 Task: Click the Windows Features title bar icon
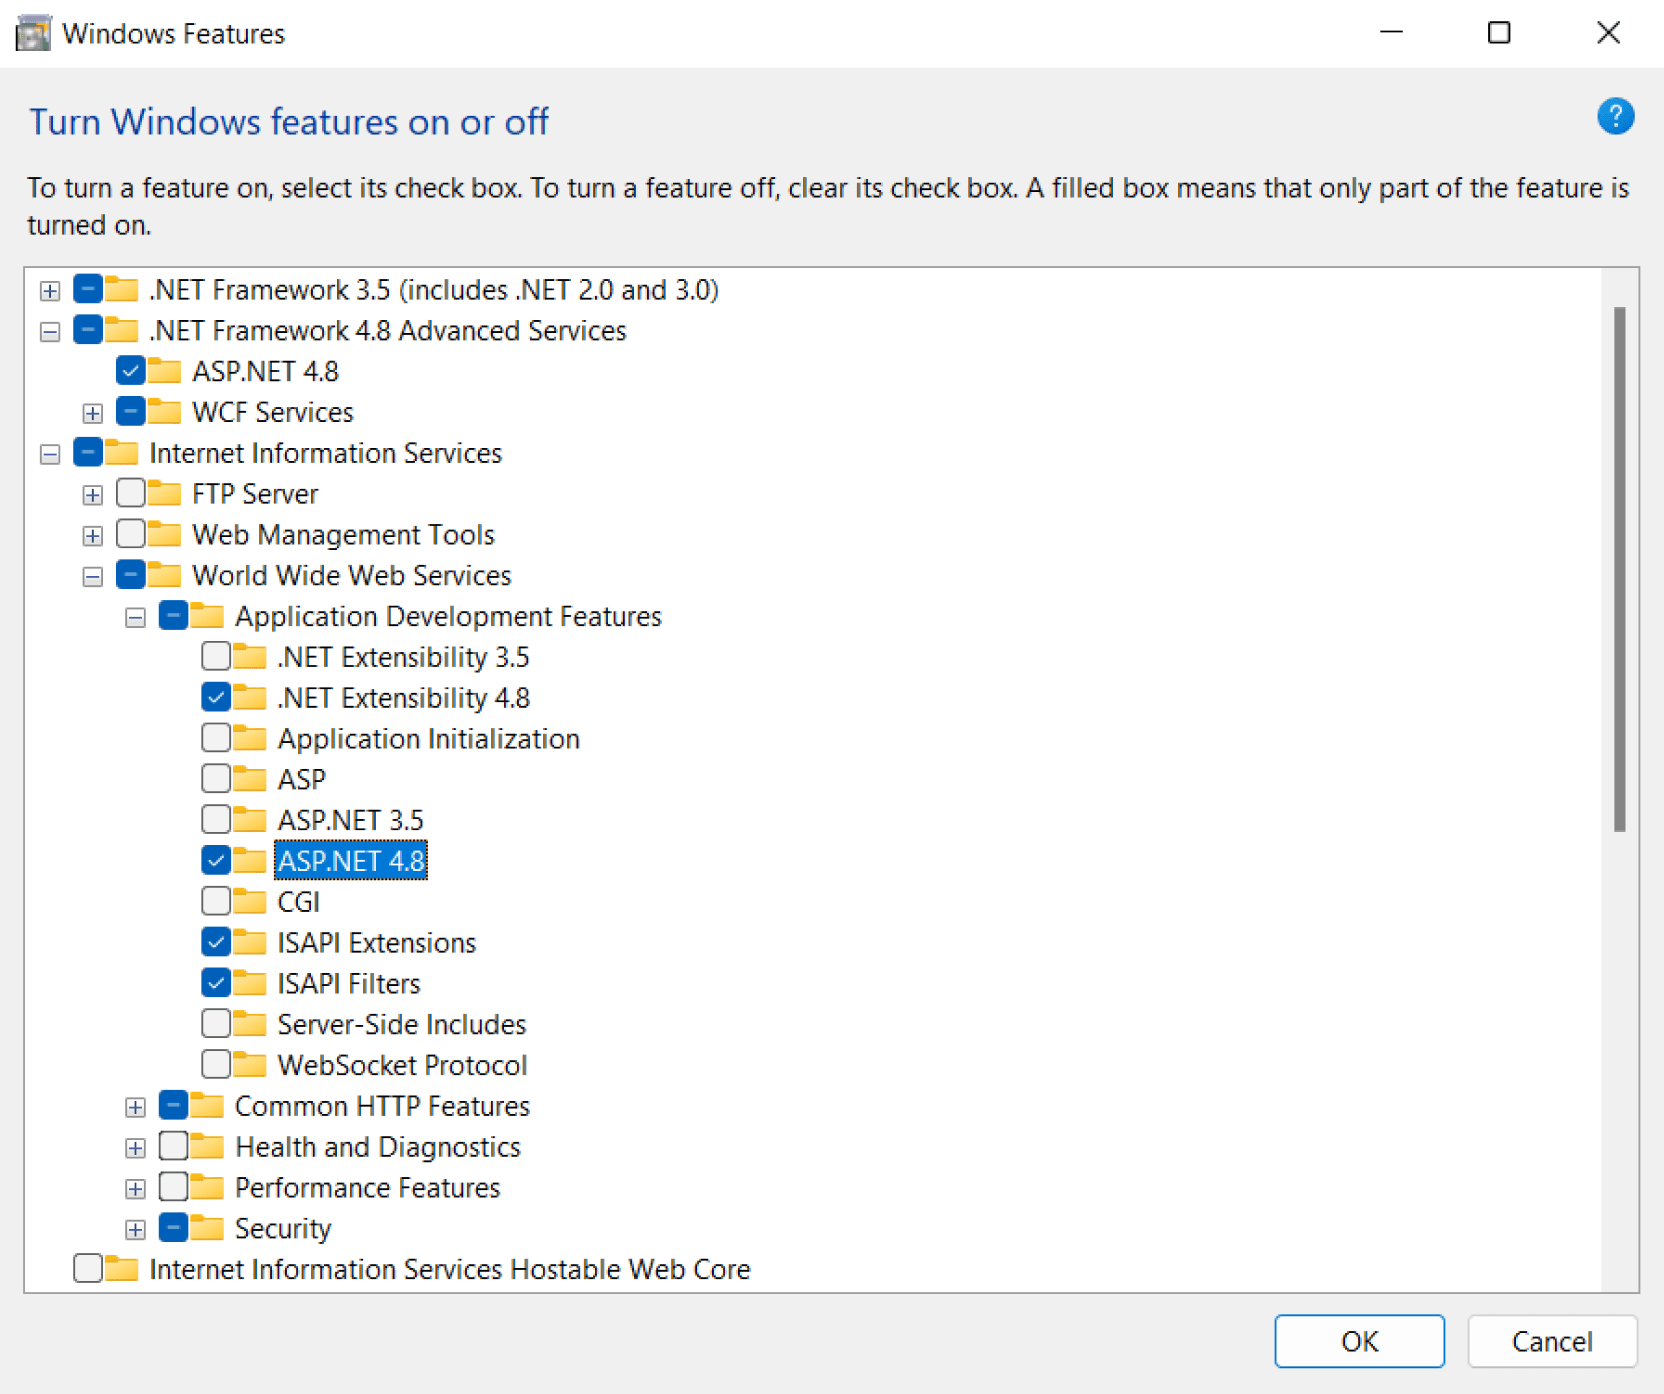tap(33, 33)
